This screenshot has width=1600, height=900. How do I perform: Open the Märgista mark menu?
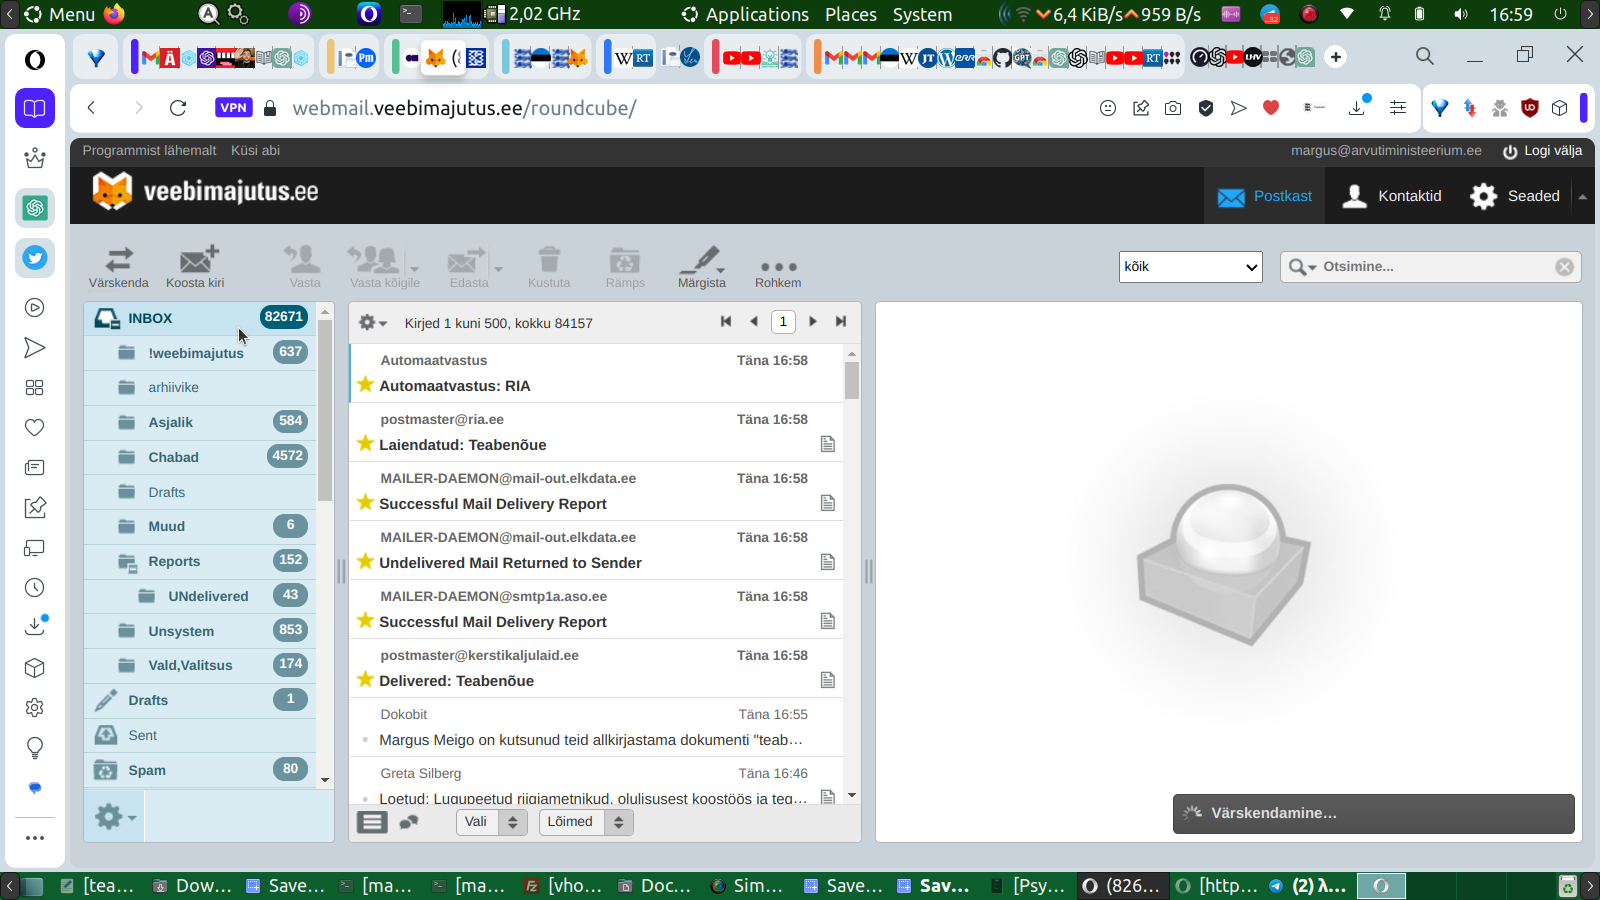702,267
